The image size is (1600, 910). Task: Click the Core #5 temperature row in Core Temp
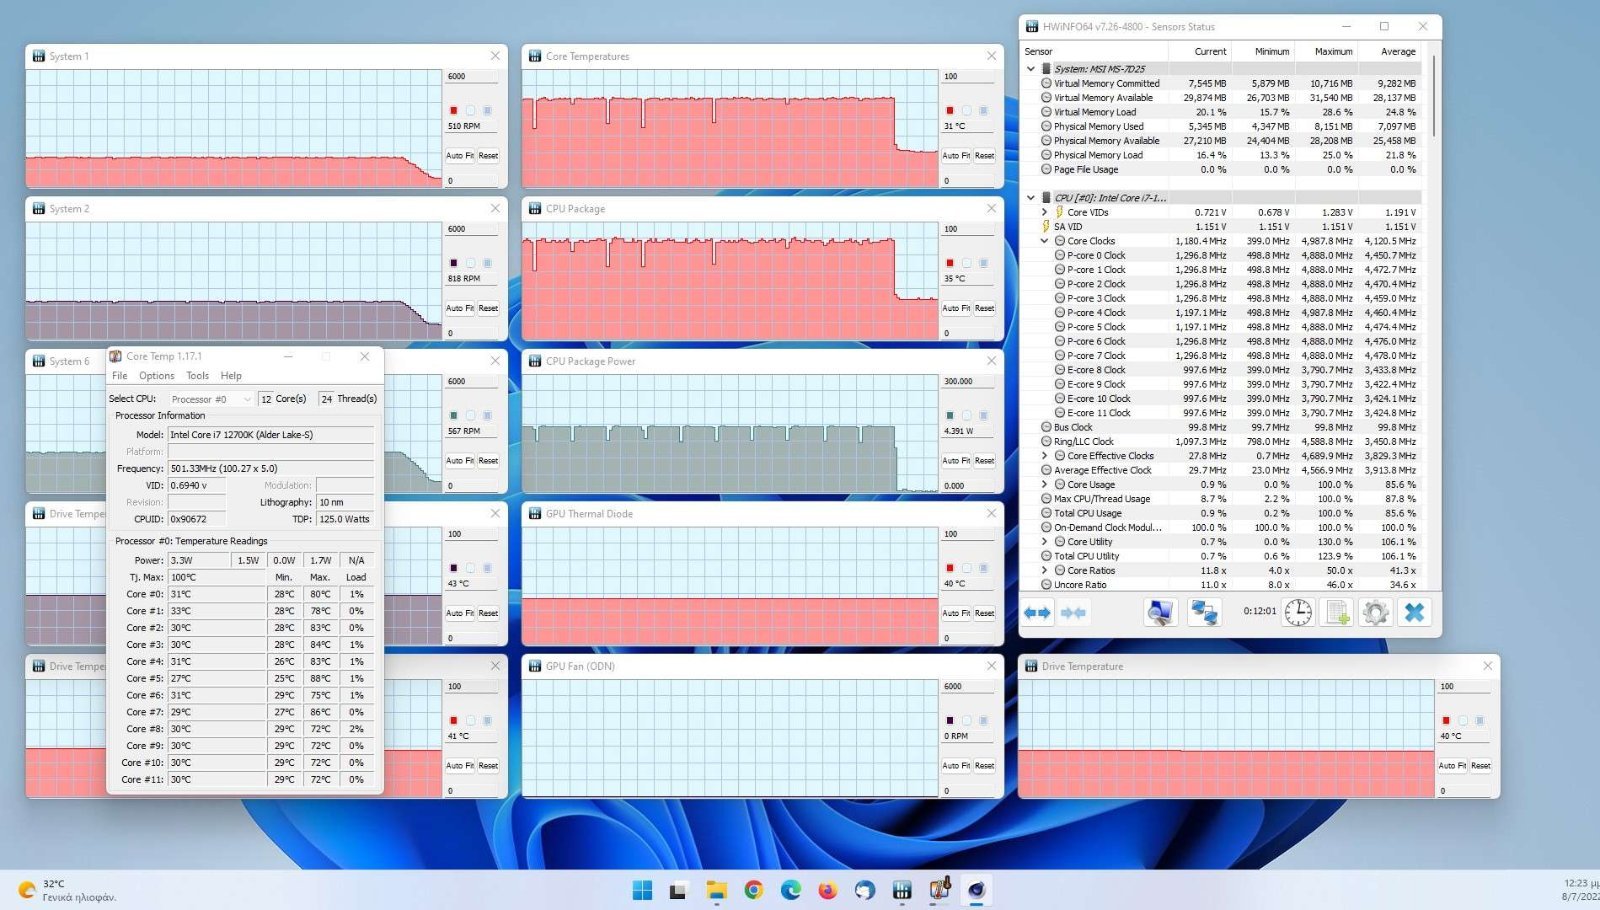click(245, 678)
